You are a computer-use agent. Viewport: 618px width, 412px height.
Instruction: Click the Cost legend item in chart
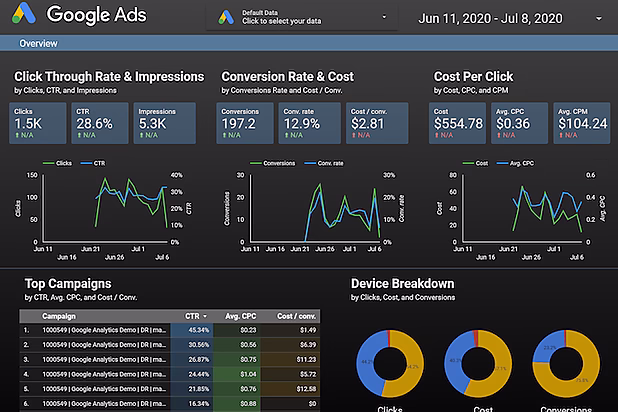[x=475, y=163]
